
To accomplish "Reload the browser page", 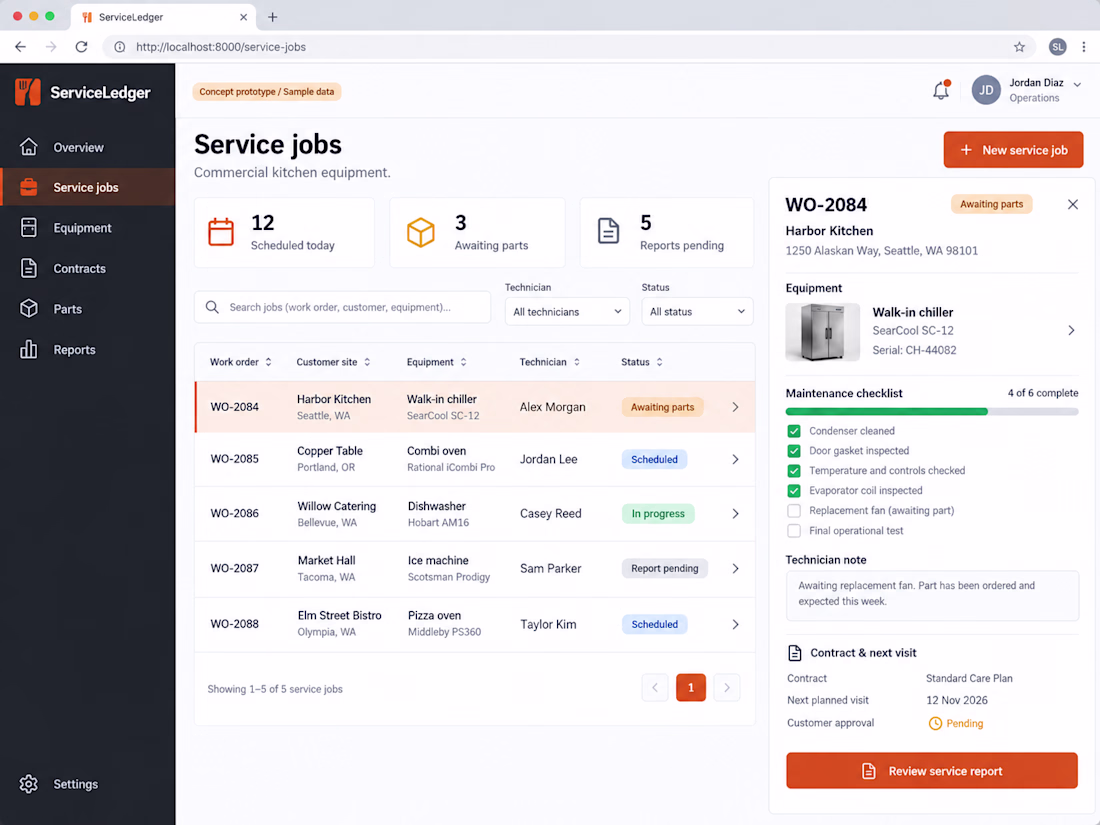I will click(x=81, y=47).
